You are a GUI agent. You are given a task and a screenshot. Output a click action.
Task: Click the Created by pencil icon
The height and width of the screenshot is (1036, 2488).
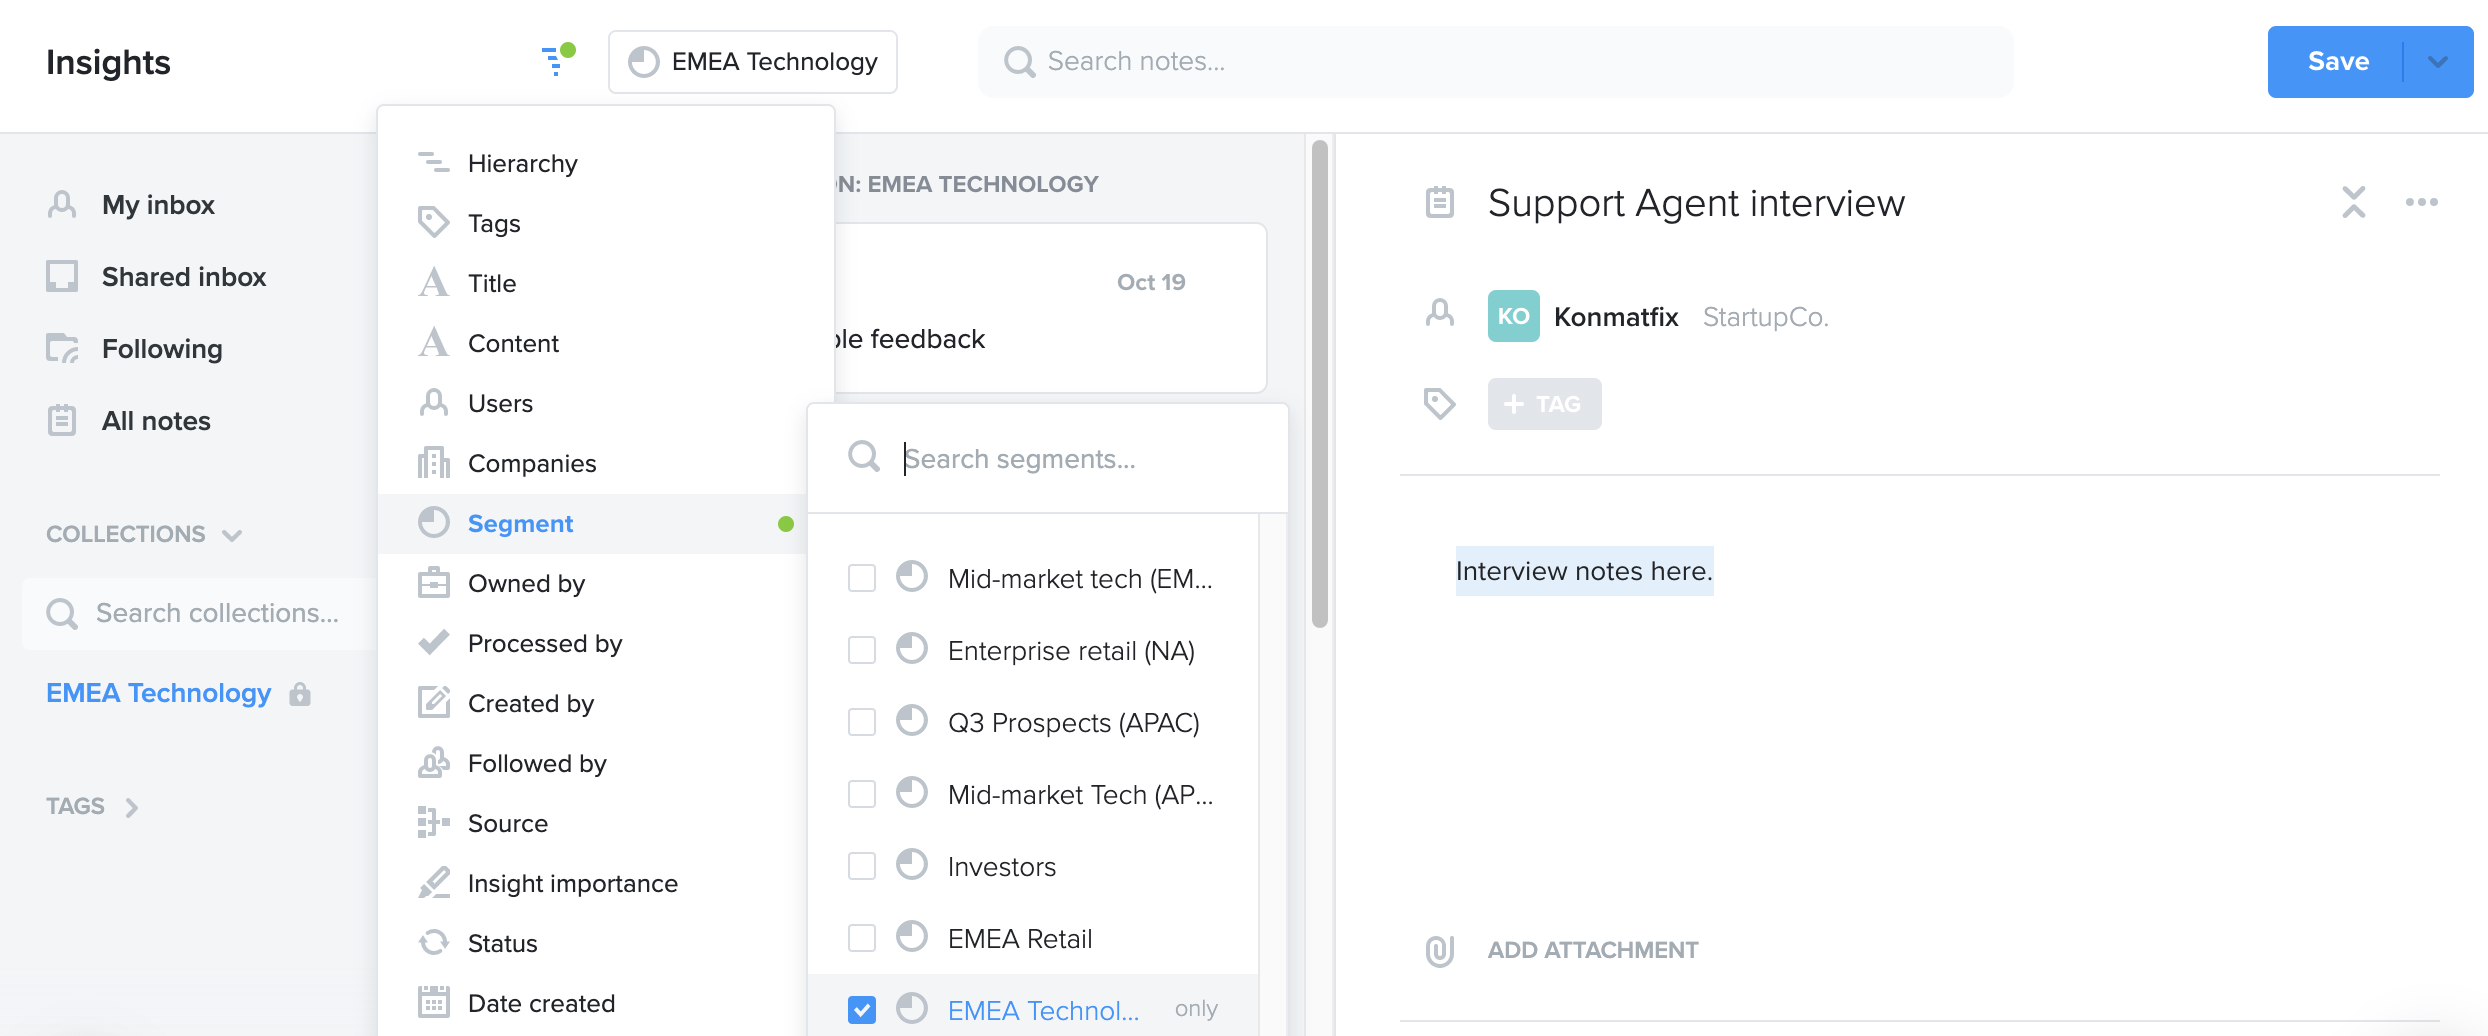(434, 702)
